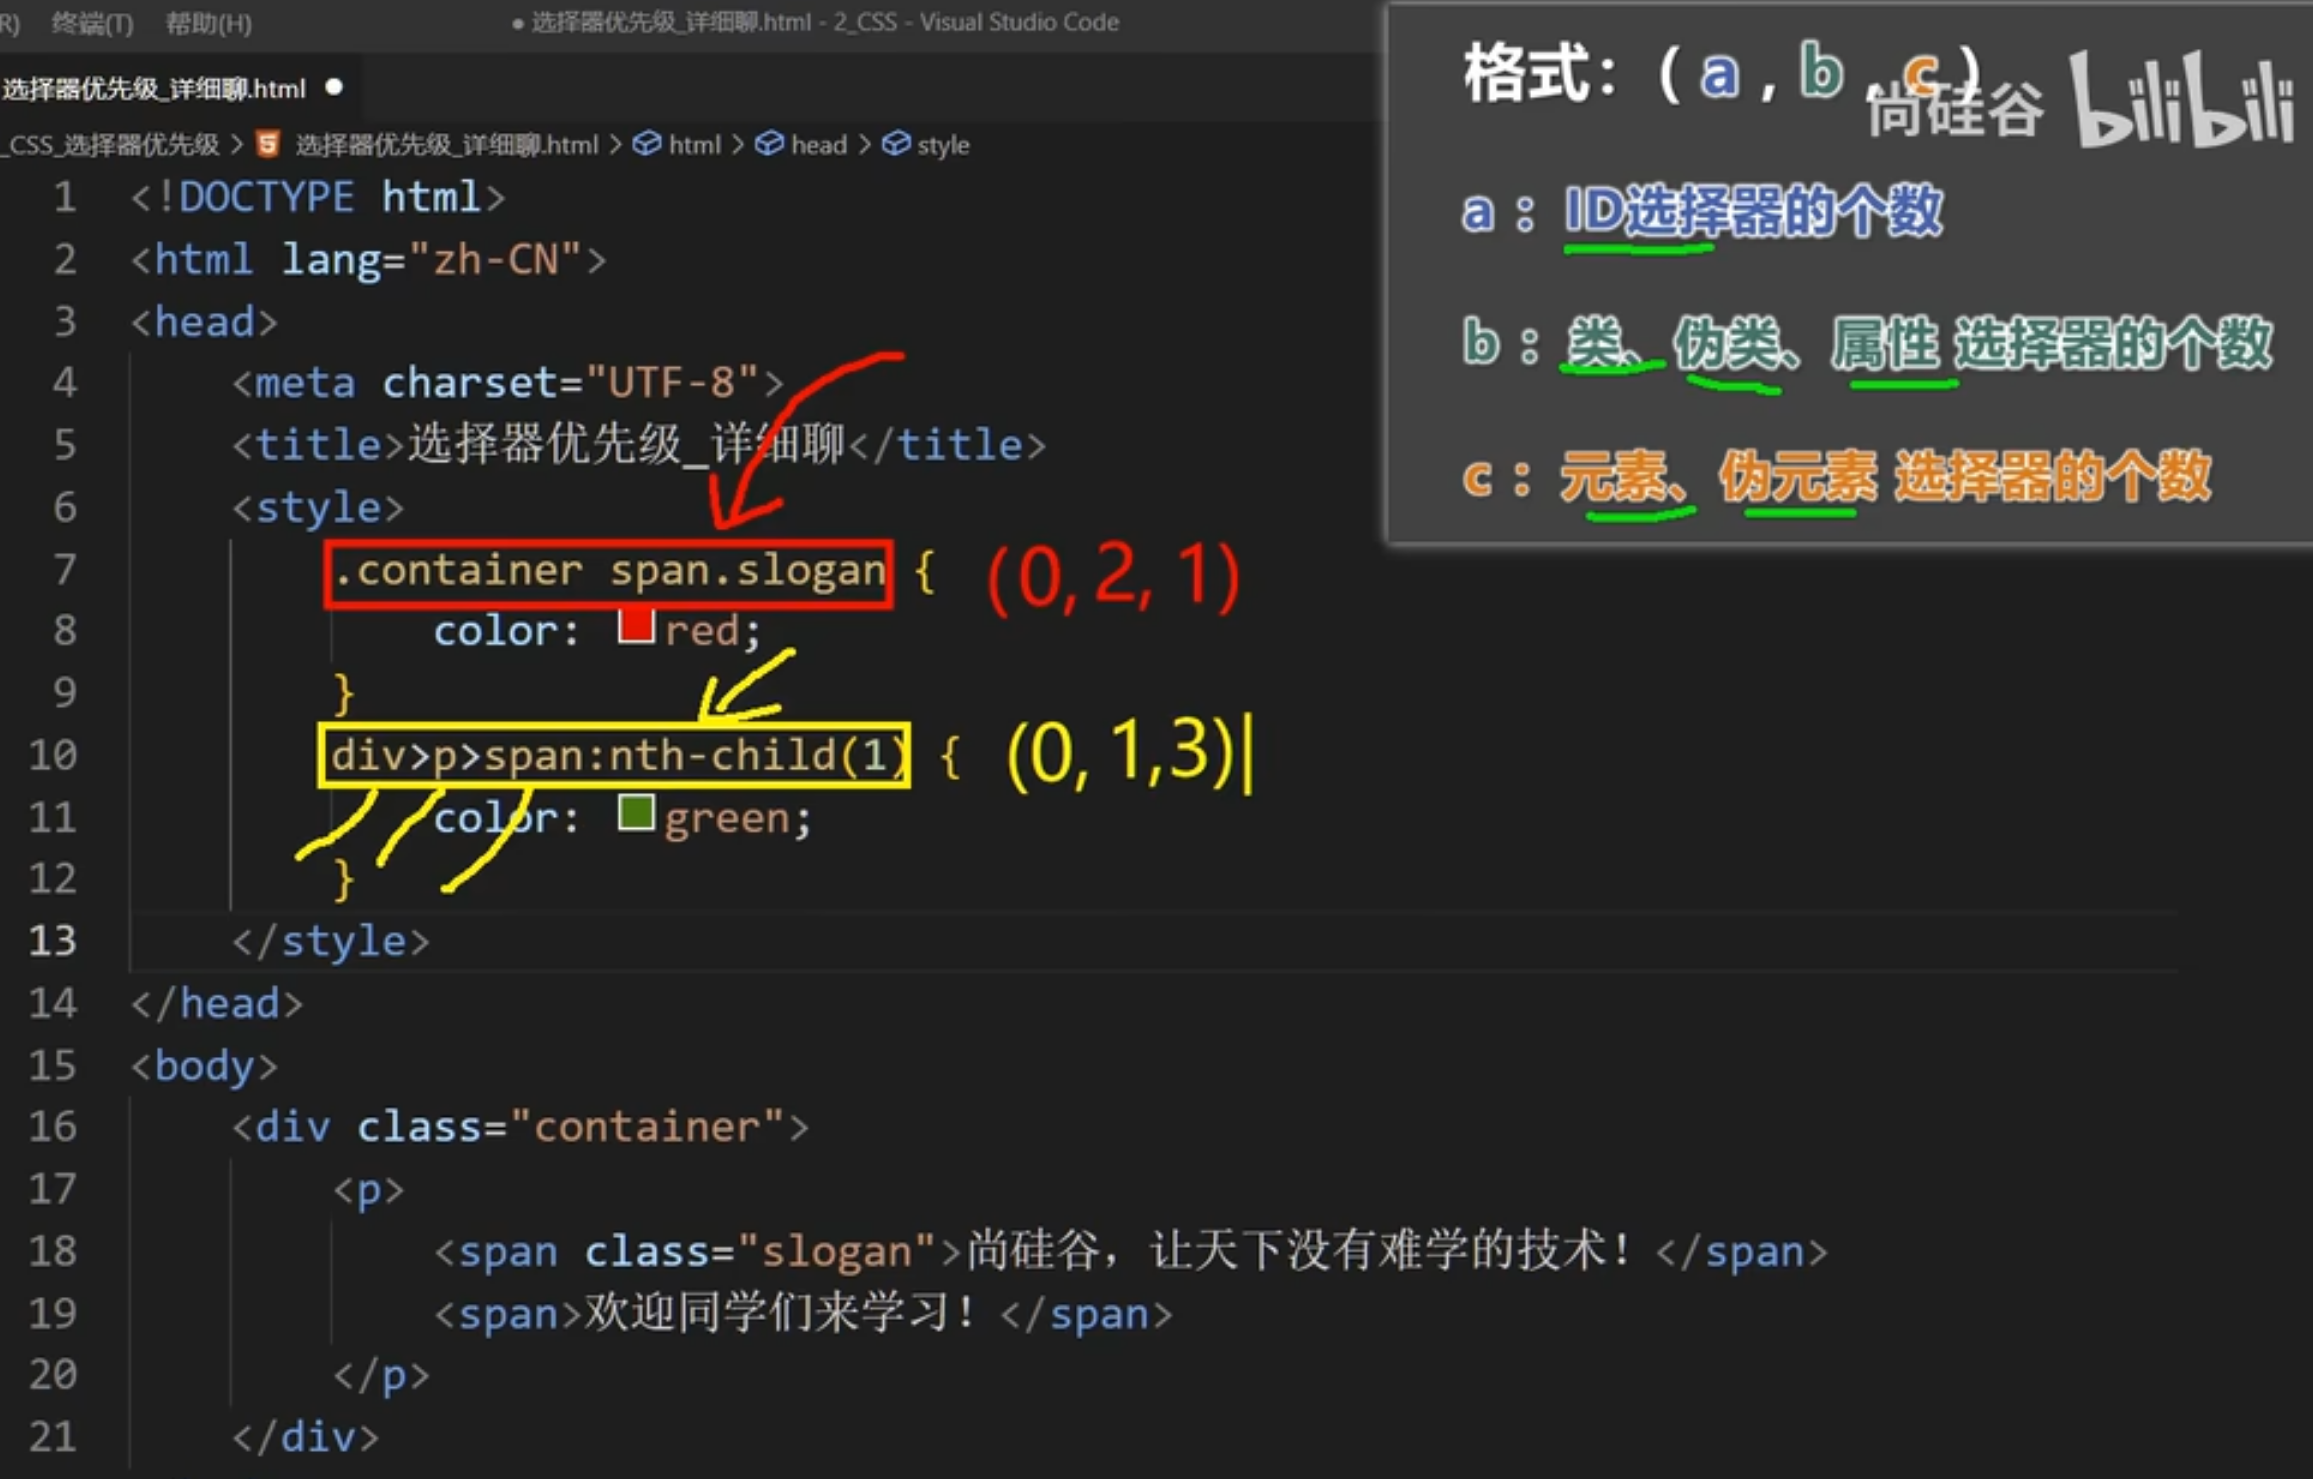Select the 选择器优先级_详细聊.html editor tab
This screenshot has height=1479, width=2313.
point(153,89)
